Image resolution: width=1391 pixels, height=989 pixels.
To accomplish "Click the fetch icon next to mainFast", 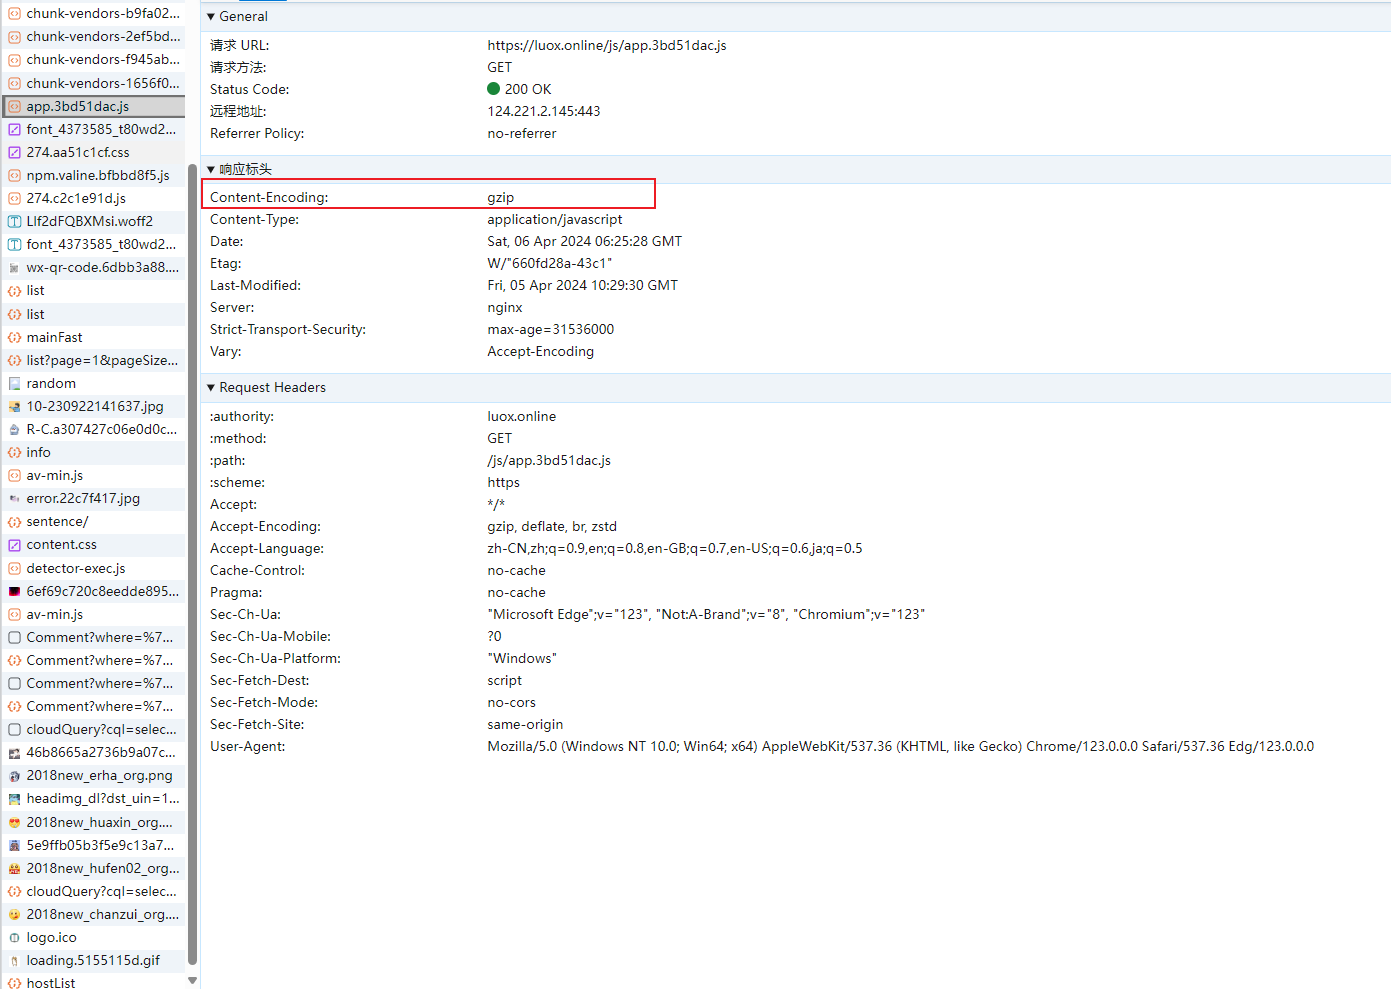I will pos(14,337).
